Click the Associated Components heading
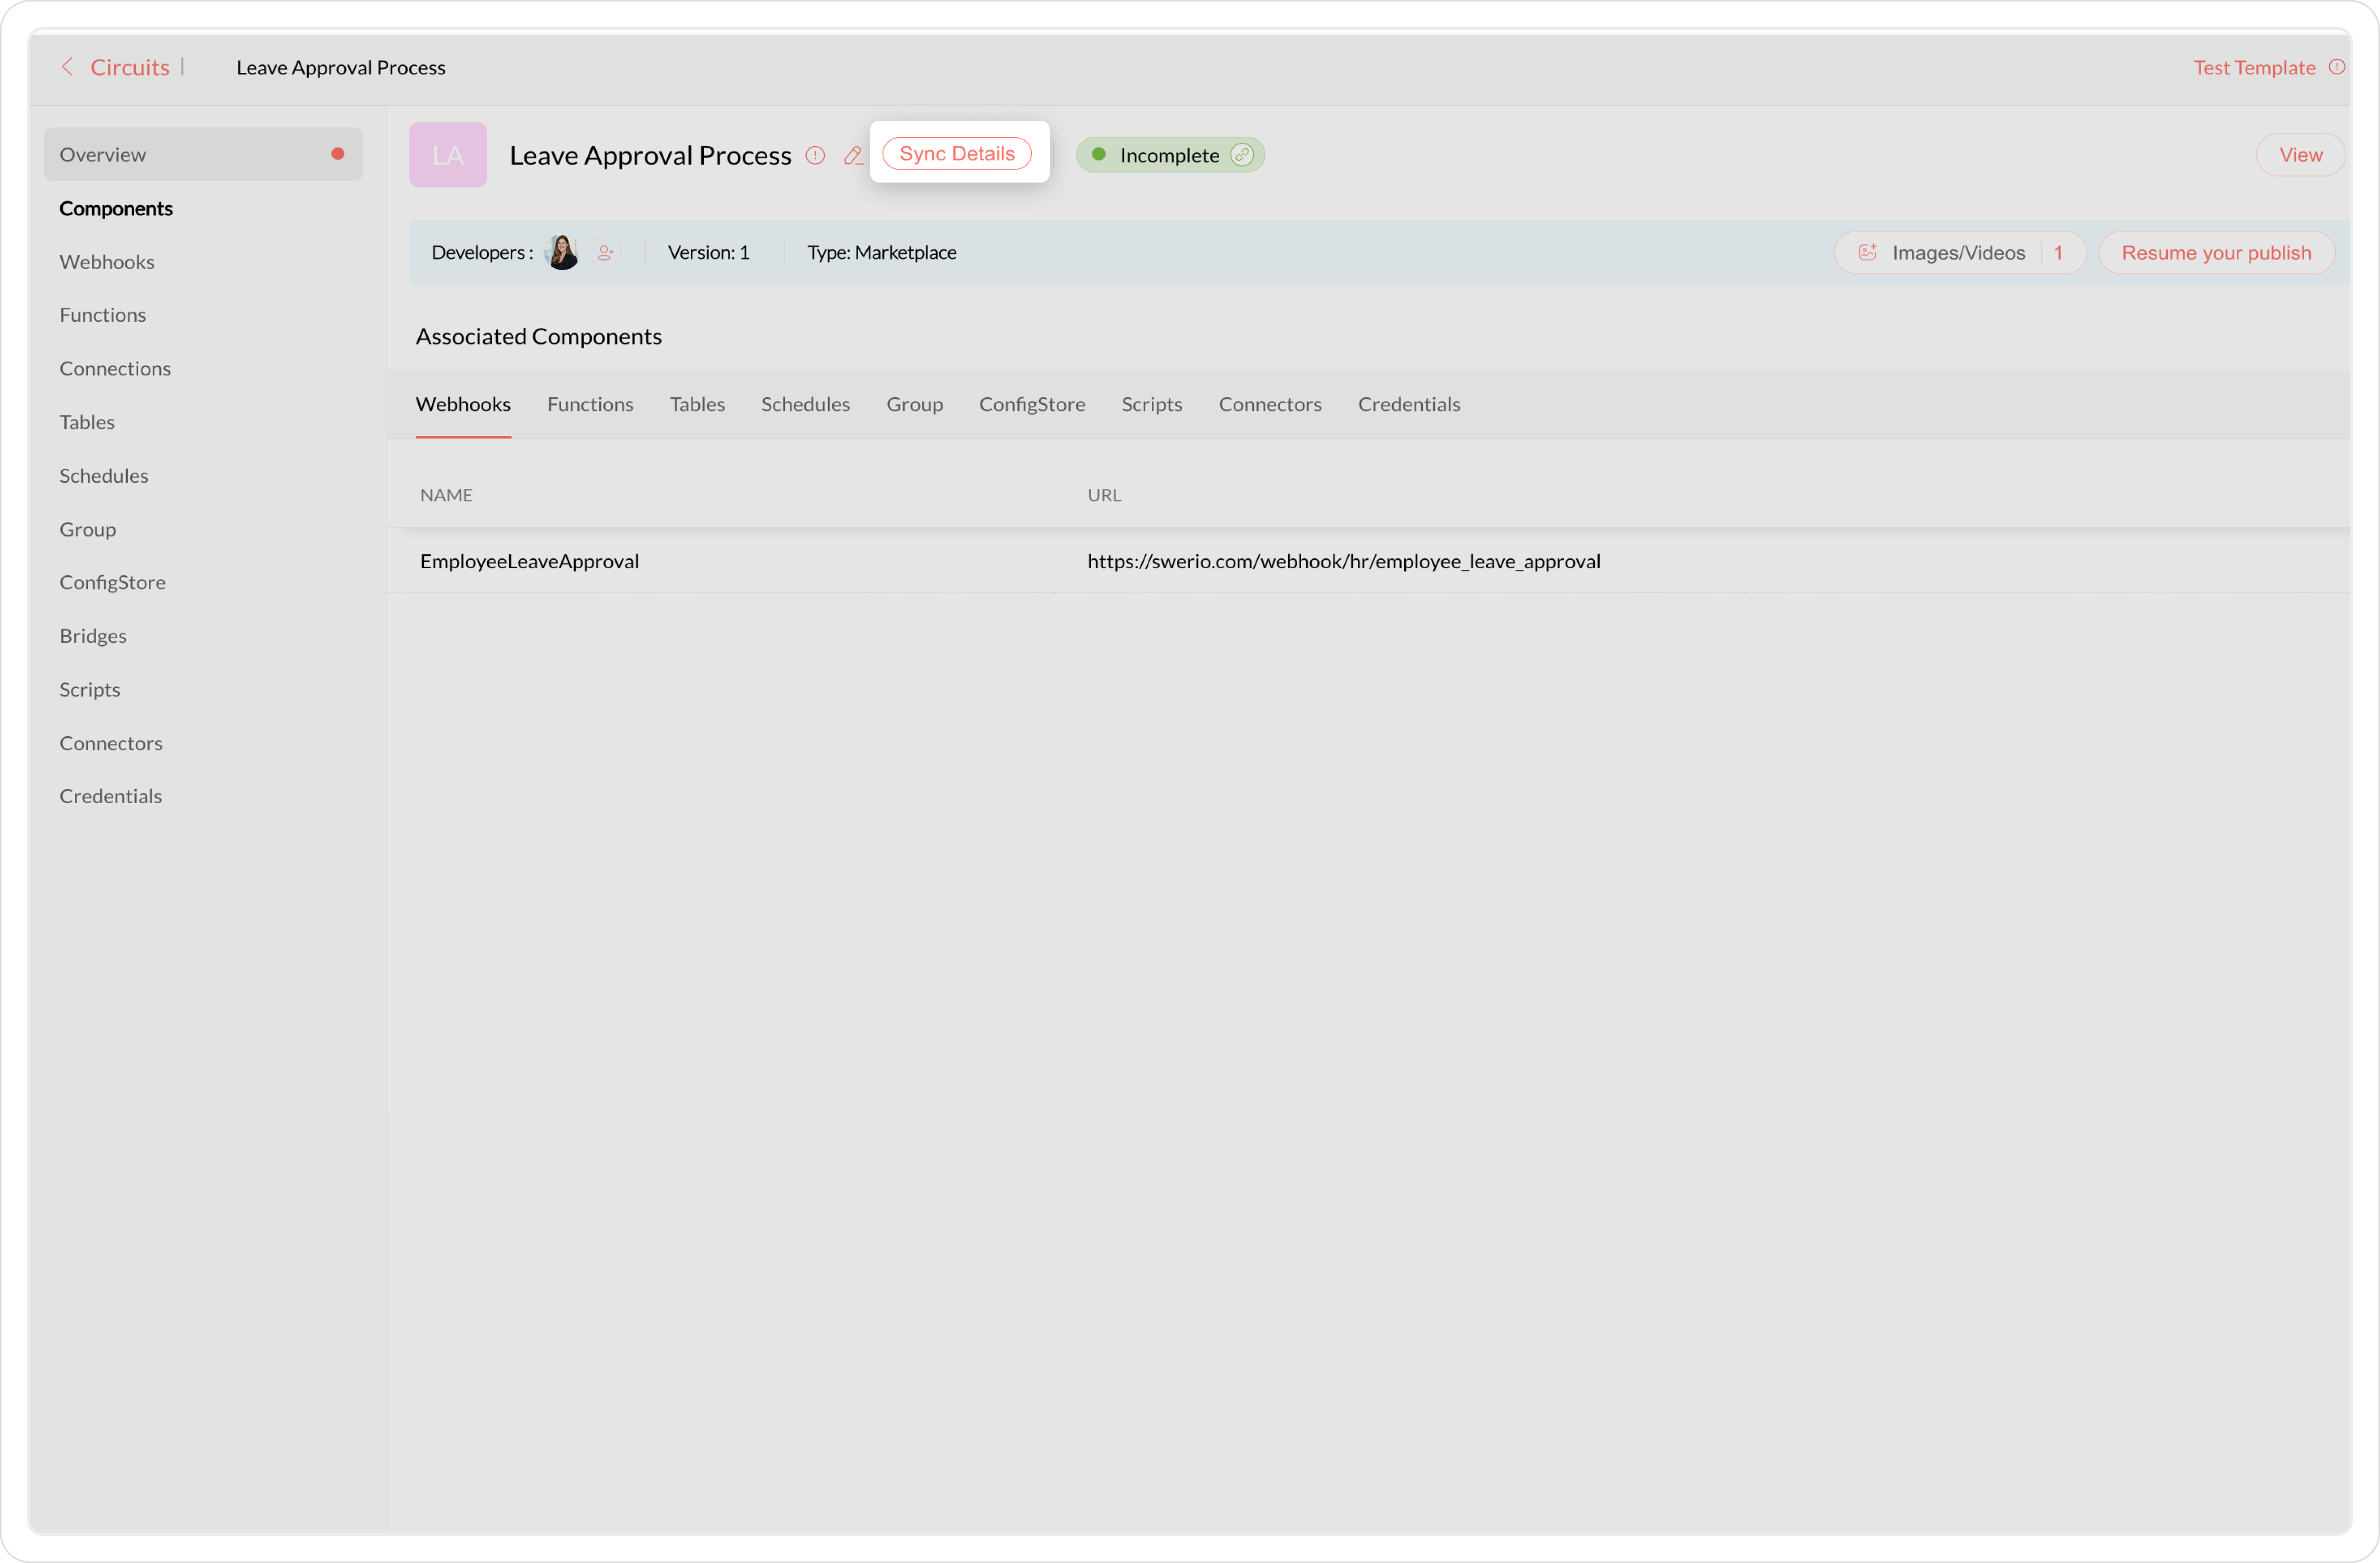The image size is (2380, 1563). [x=538, y=336]
